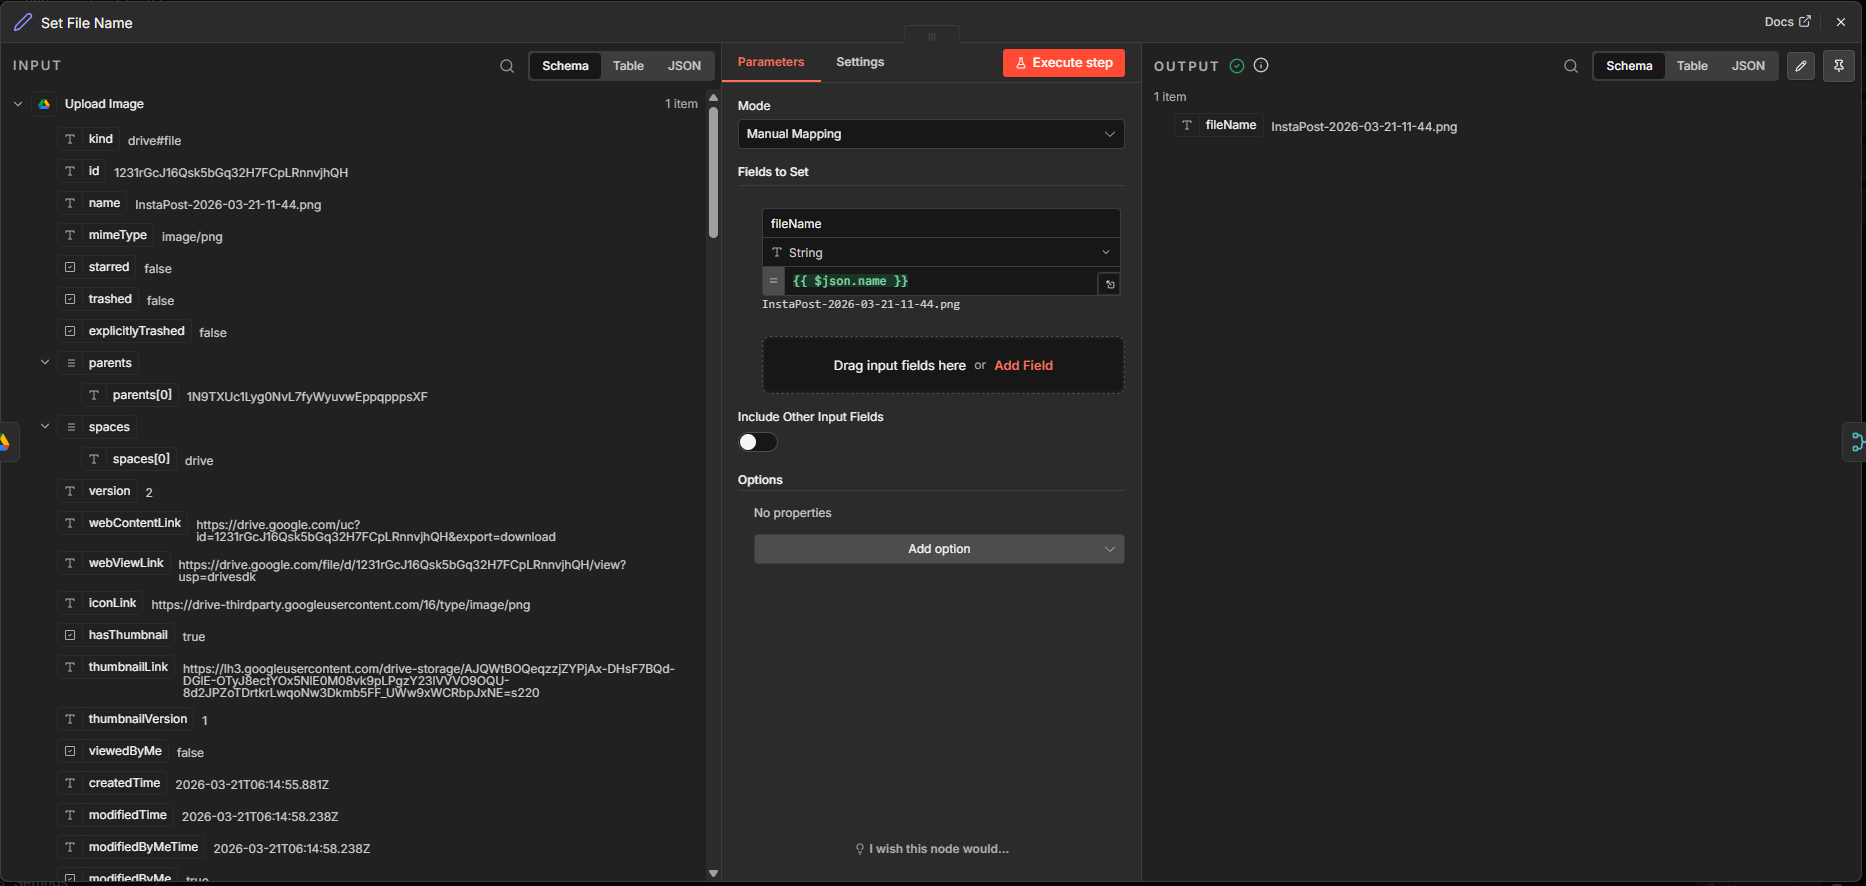Click the search icon in the INPUT panel
The width and height of the screenshot is (1866, 886).
click(507, 66)
